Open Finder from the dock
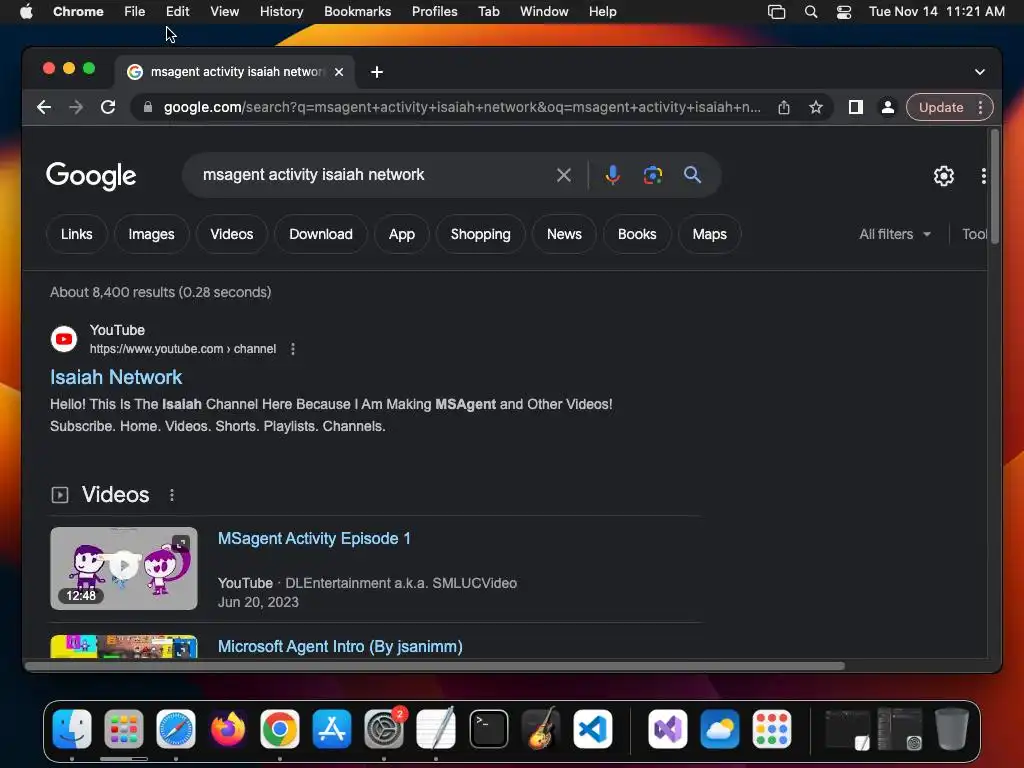Image resolution: width=1024 pixels, height=768 pixels. [72, 729]
